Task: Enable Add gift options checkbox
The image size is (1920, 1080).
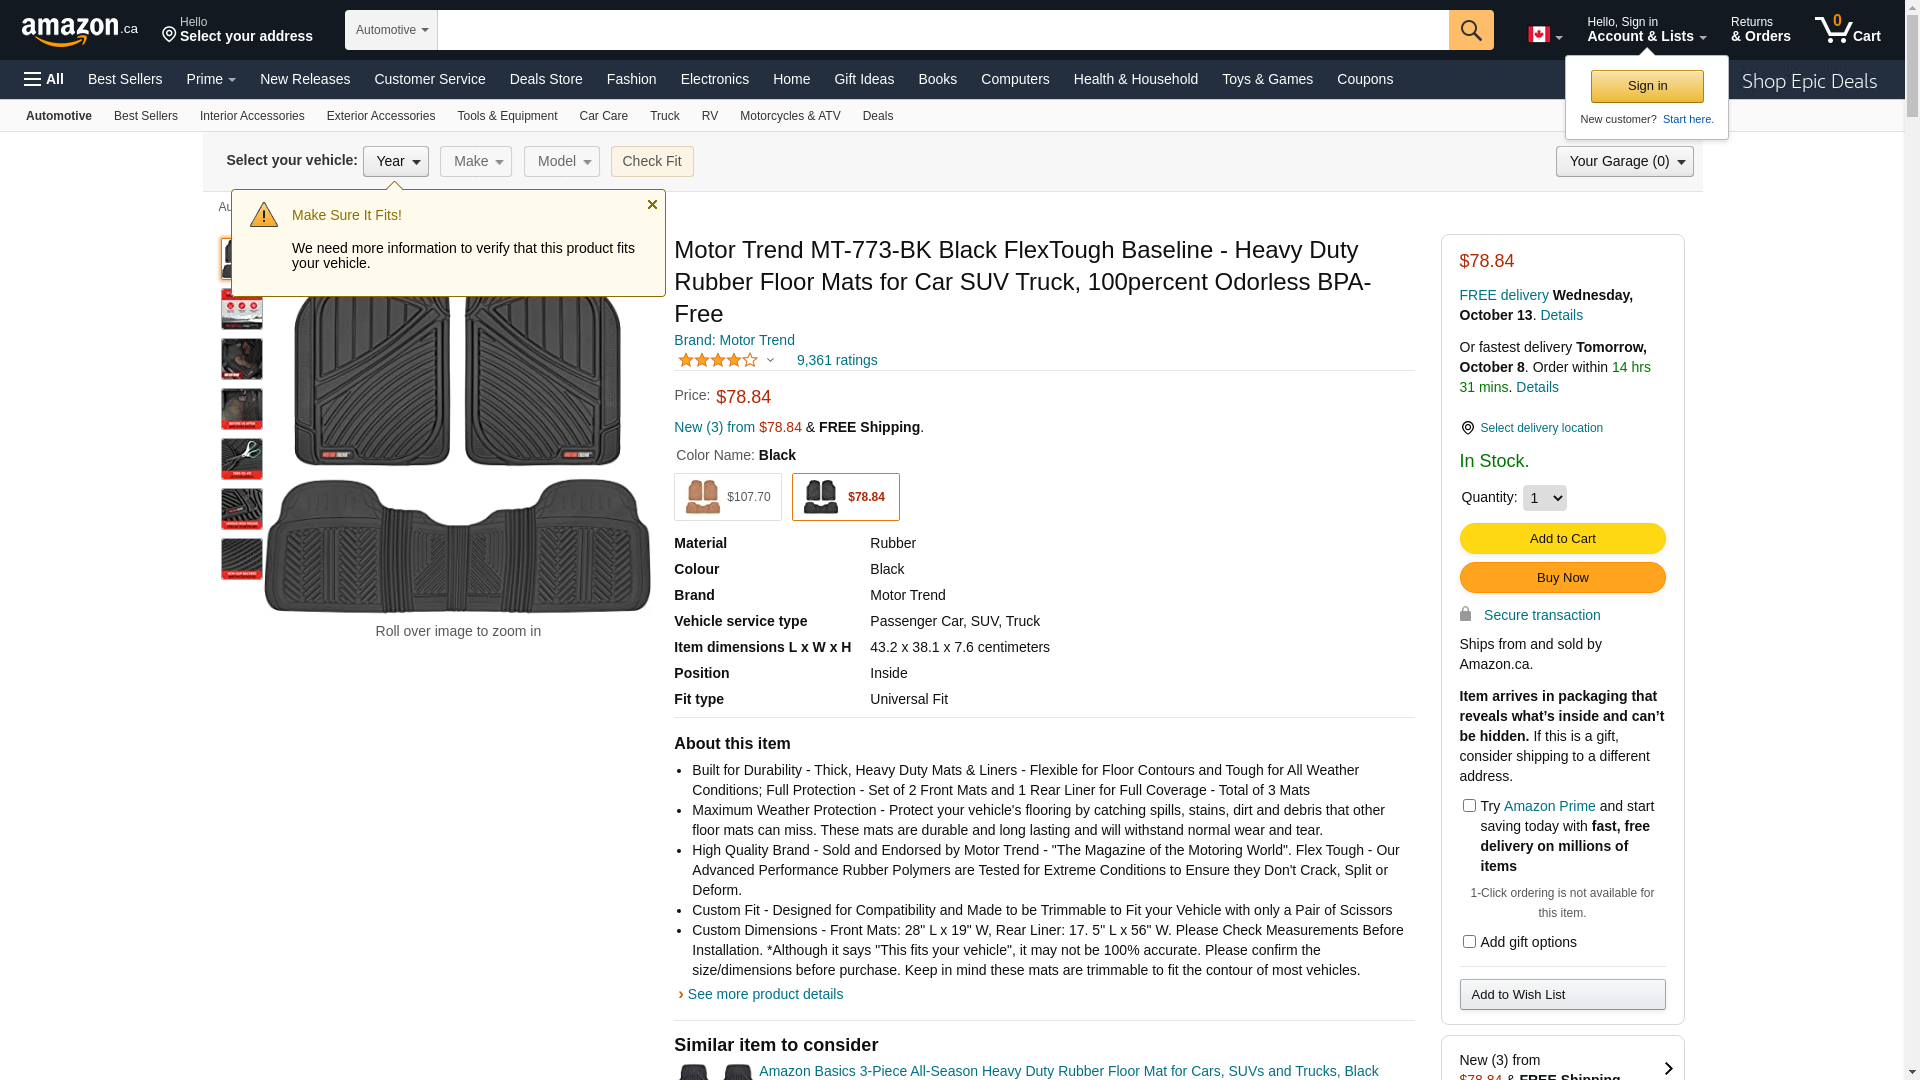Action: point(1469,942)
